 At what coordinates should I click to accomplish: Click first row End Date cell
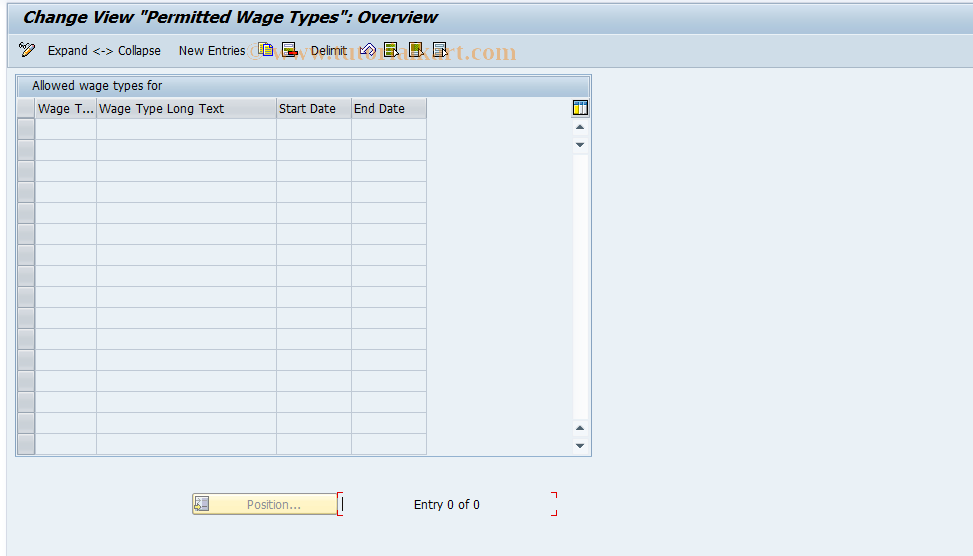pyautogui.click(x=389, y=129)
